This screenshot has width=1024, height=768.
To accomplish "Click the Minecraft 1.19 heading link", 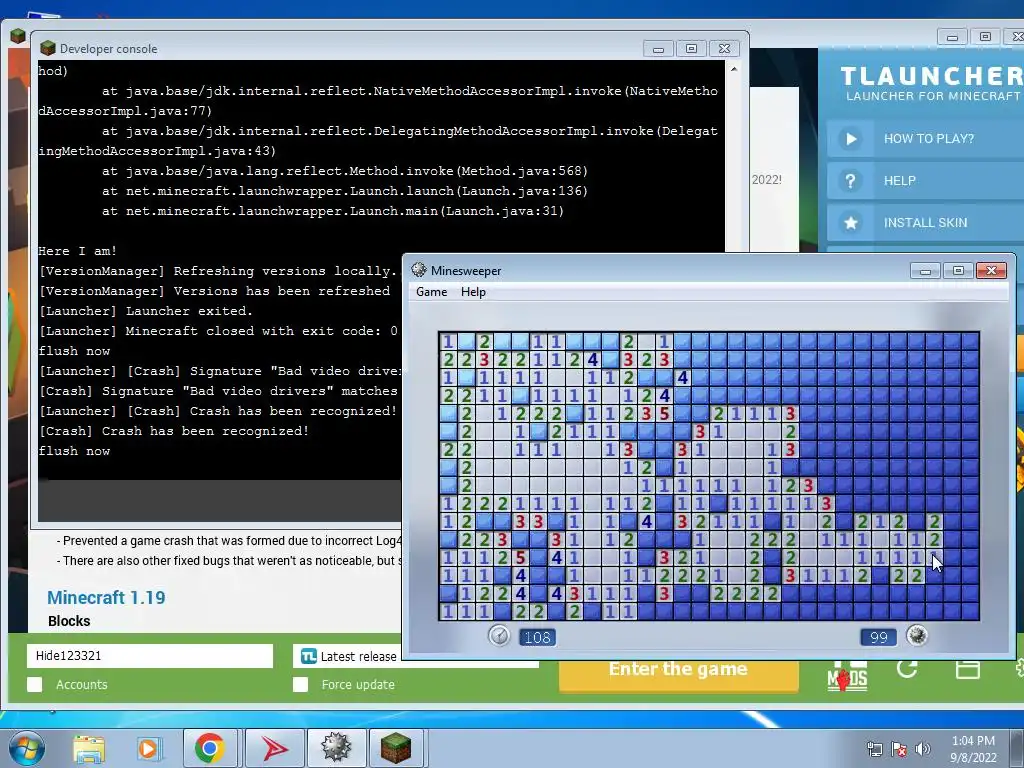I will click(106, 598).
